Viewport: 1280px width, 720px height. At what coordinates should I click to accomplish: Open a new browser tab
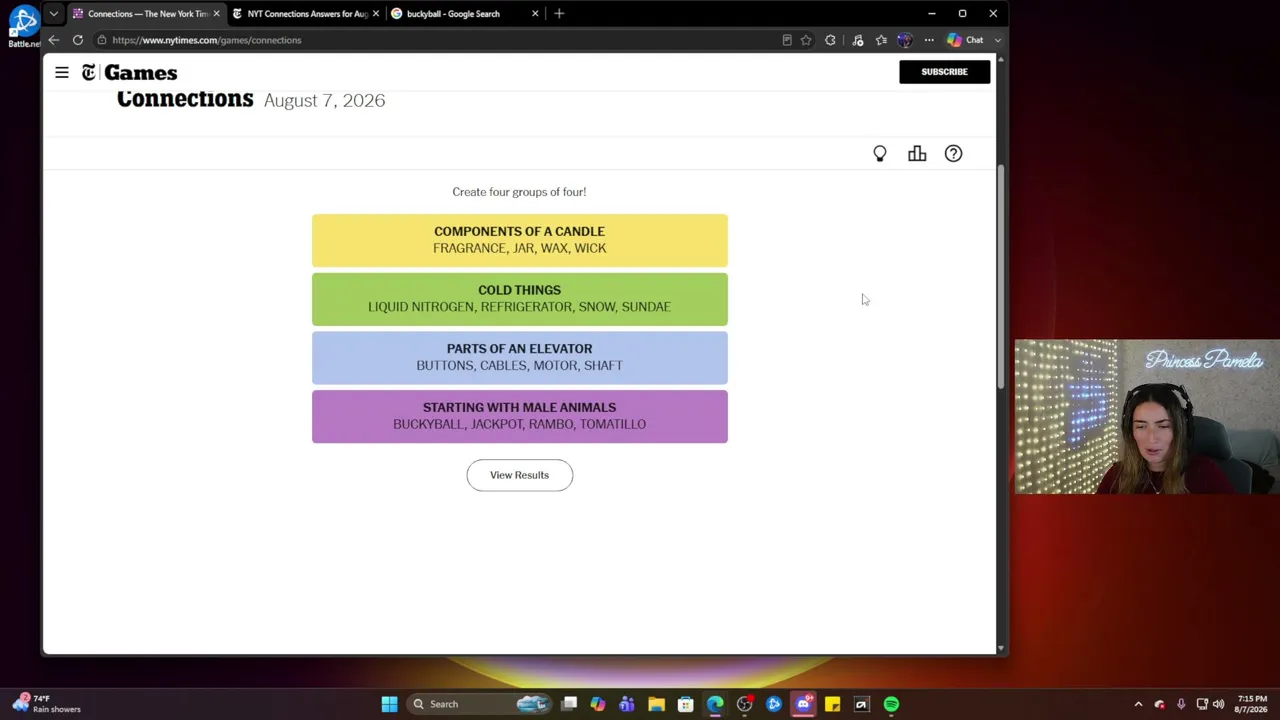click(x=559, y=14)
